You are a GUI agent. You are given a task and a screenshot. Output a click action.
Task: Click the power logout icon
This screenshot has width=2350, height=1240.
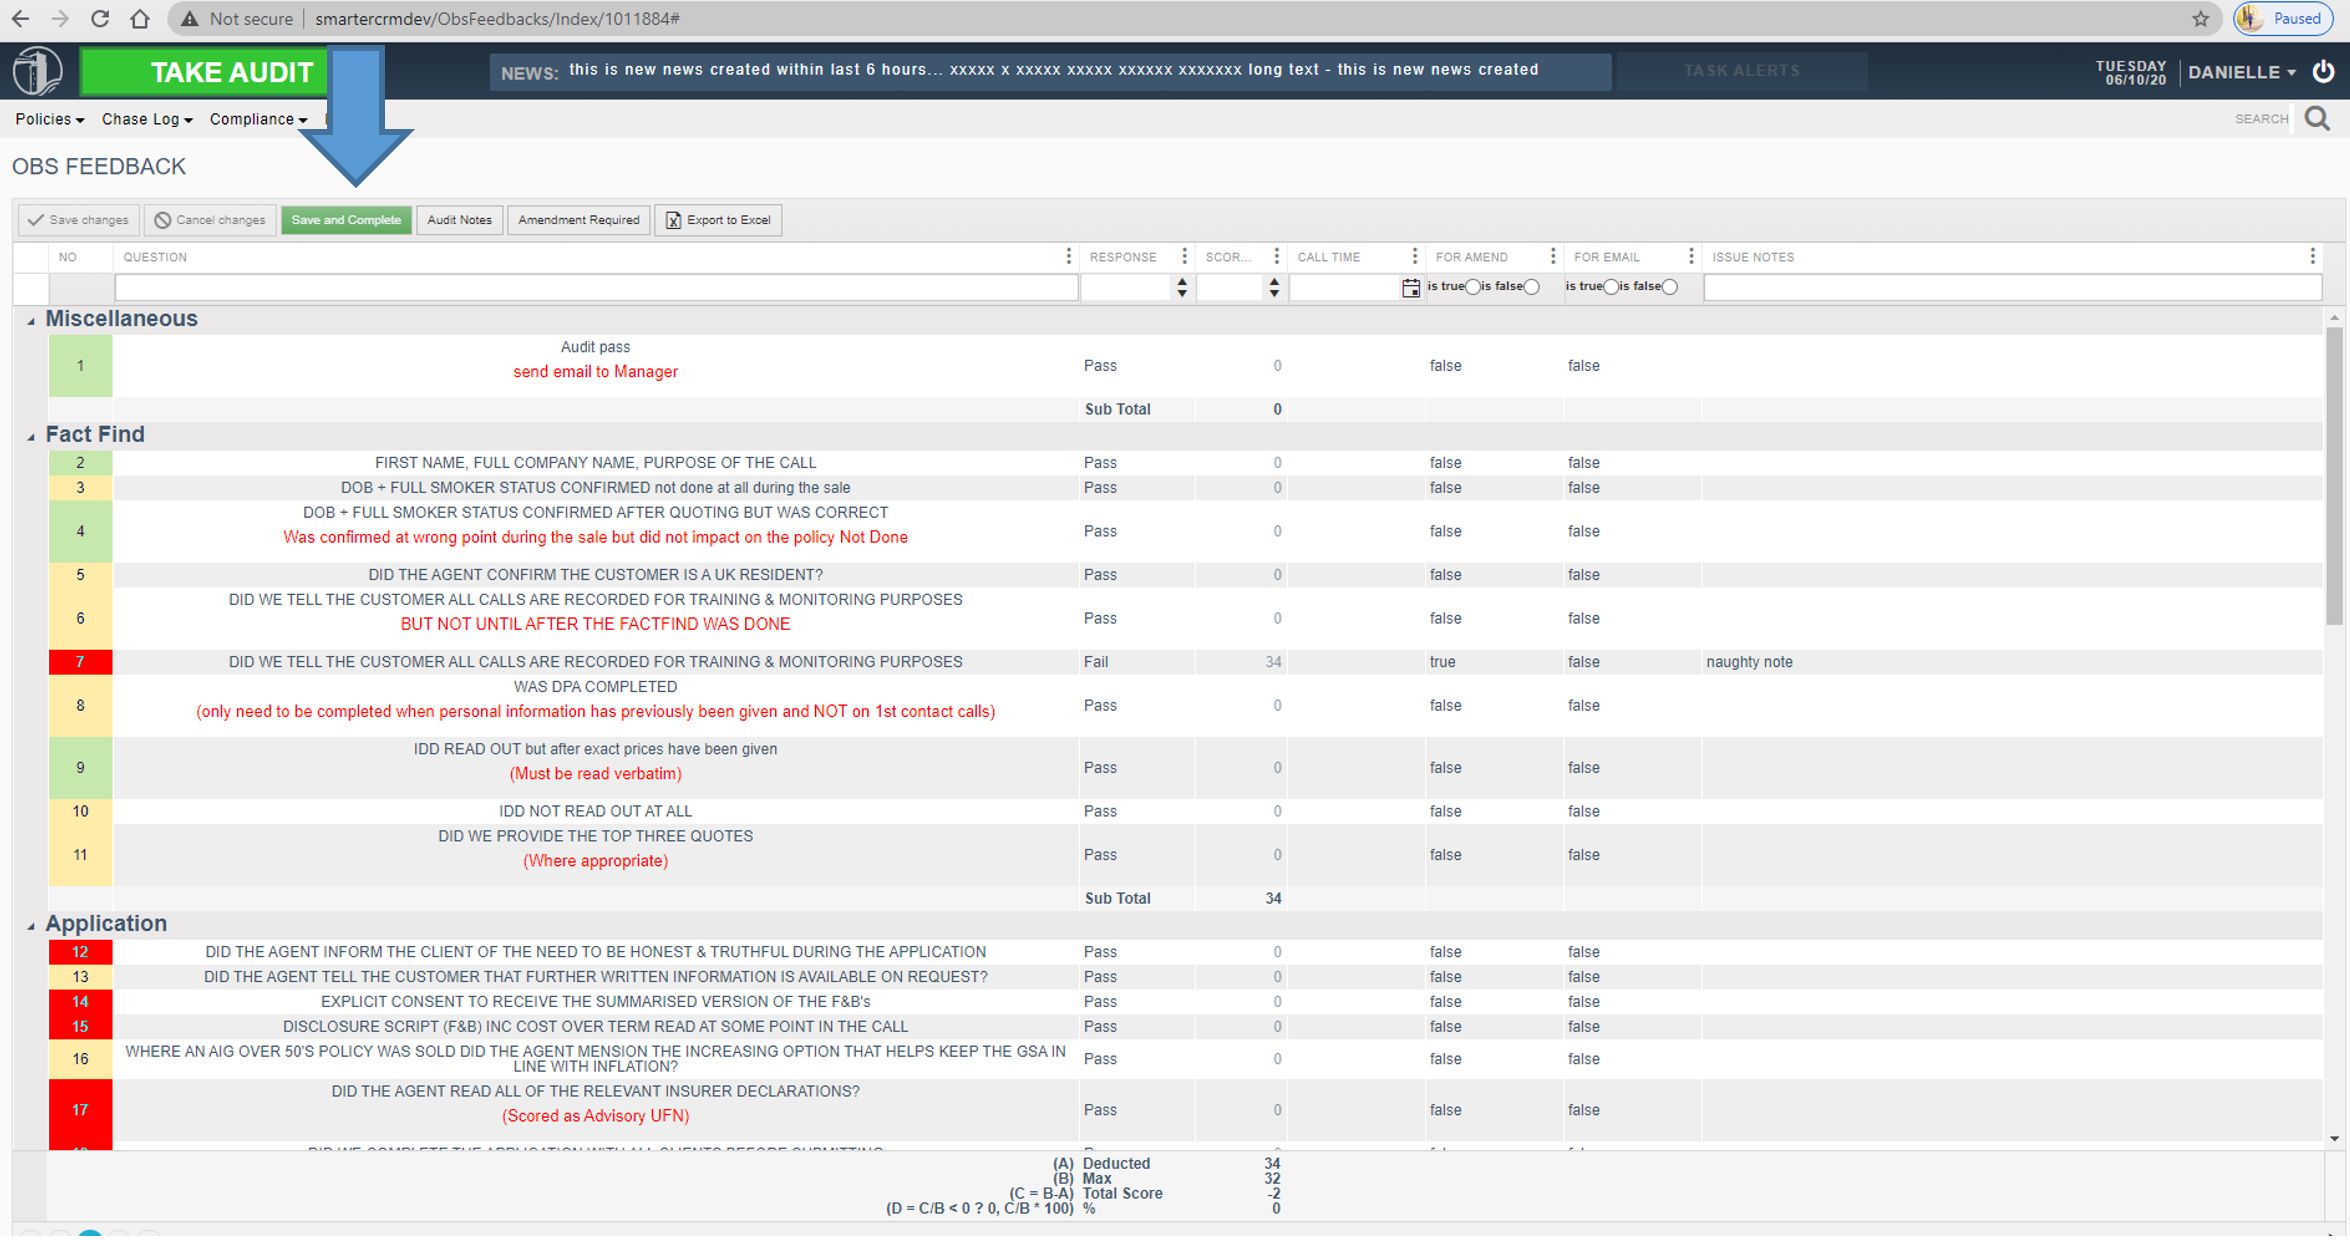pos(2323,72)
